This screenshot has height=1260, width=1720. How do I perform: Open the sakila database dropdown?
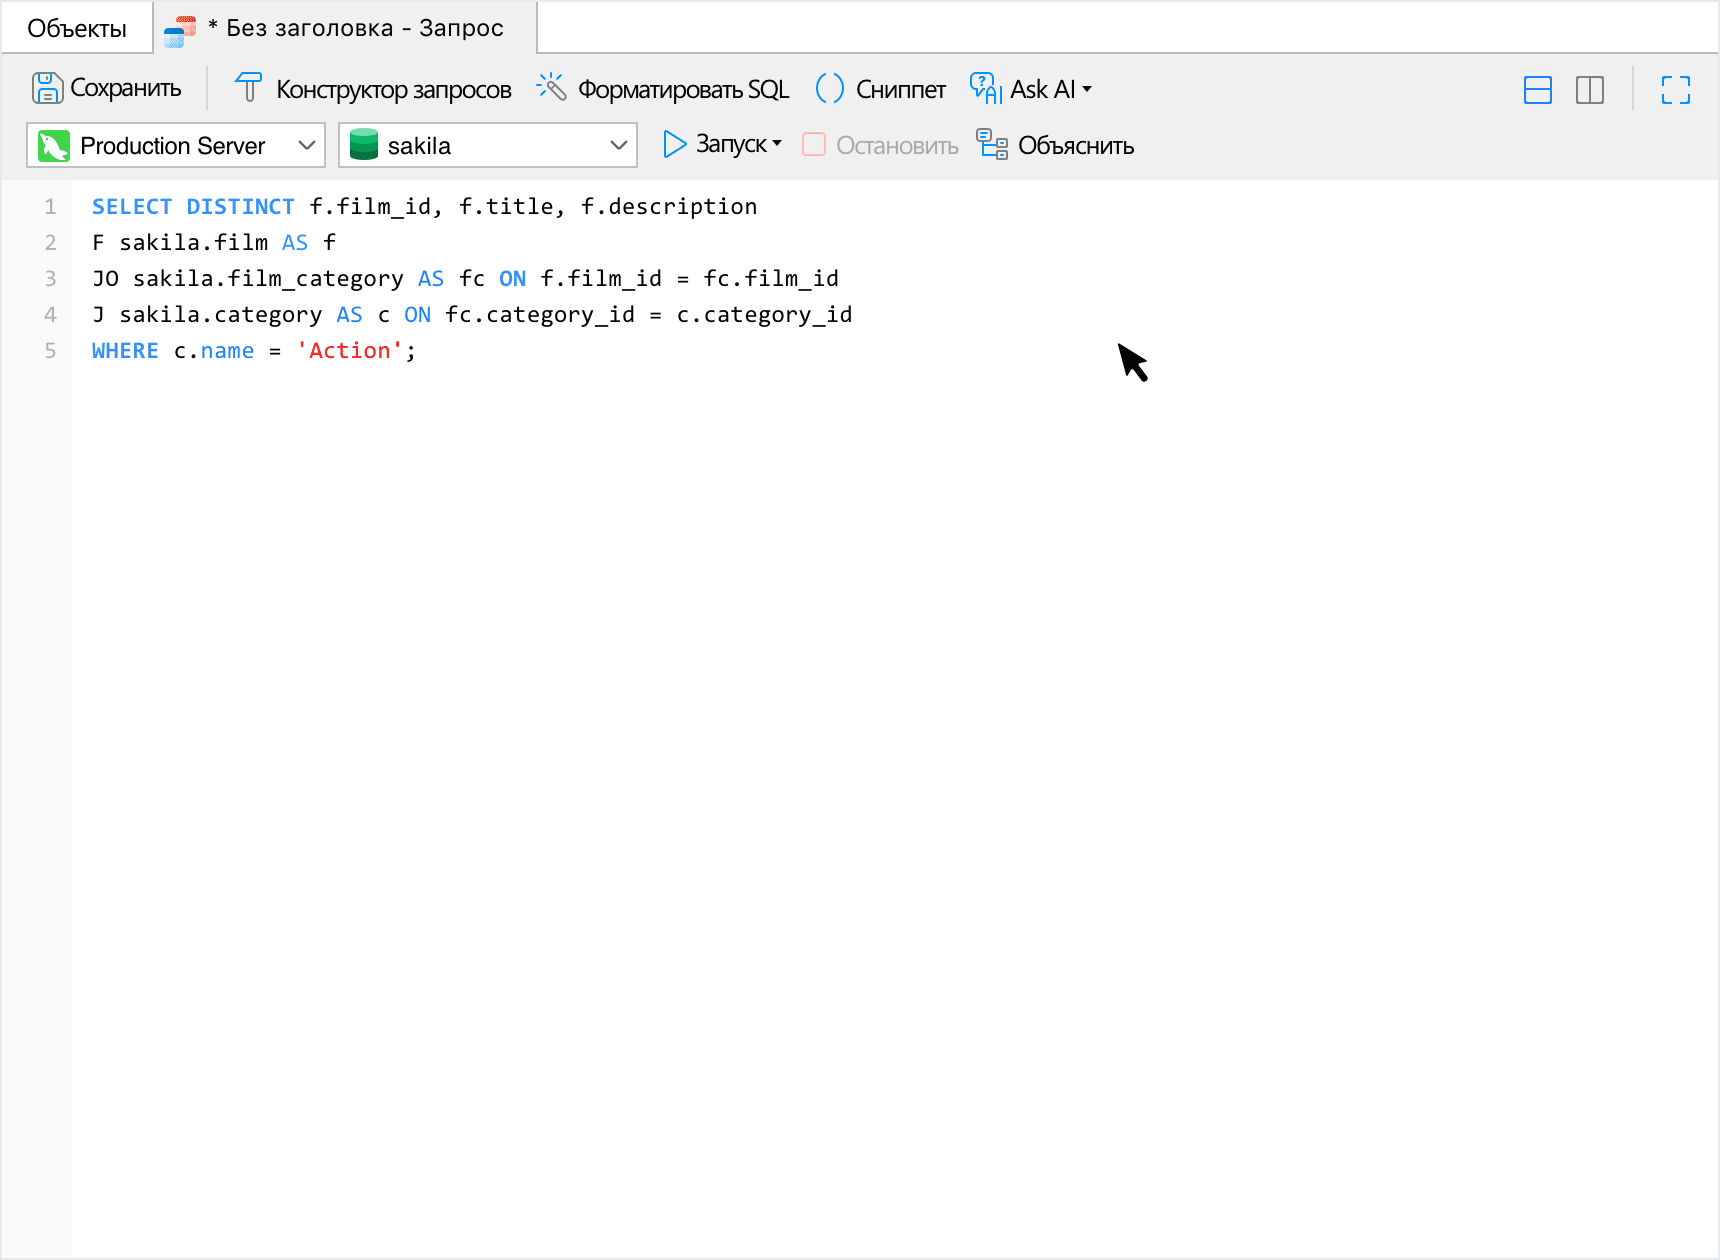[x=488, y=145]
